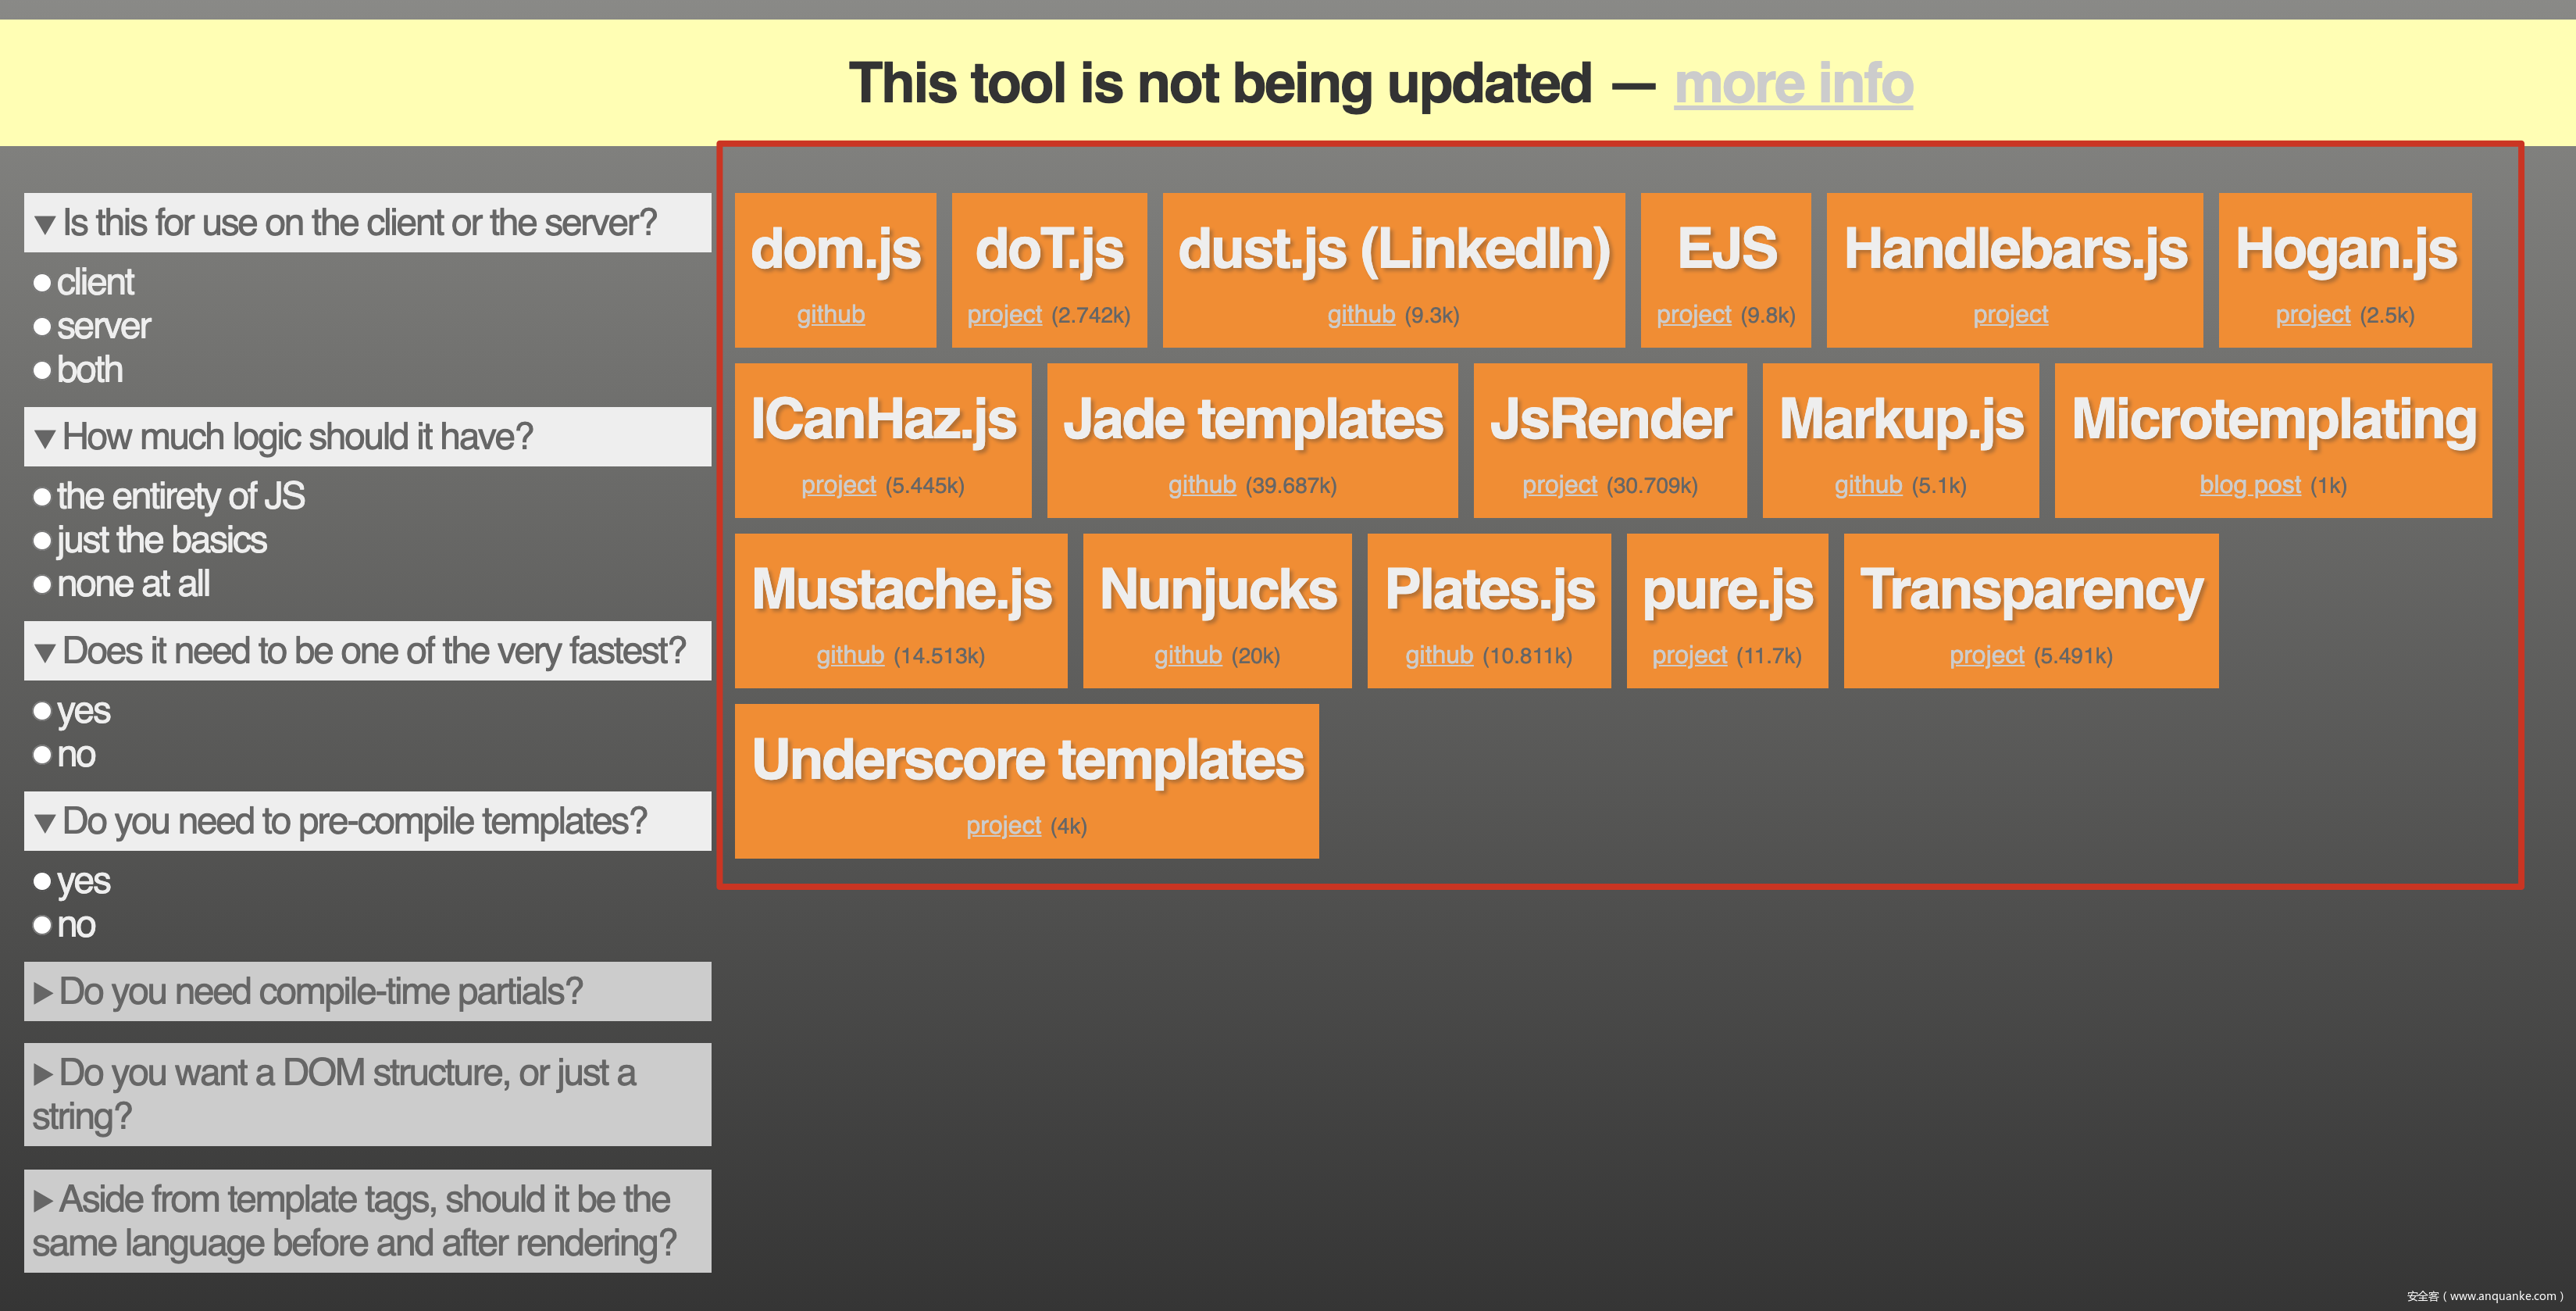2576x1311 pixels.
Task: Open Microtemplating blog post link
Action: tap(2249, 485)
